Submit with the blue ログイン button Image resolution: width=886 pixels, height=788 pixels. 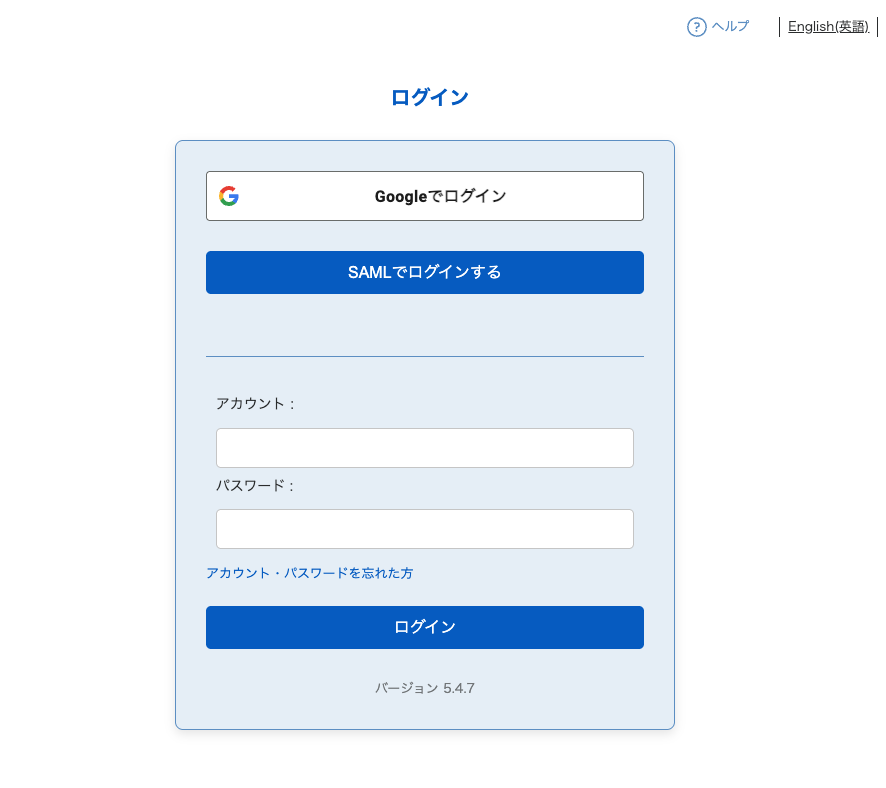[424, 627]
